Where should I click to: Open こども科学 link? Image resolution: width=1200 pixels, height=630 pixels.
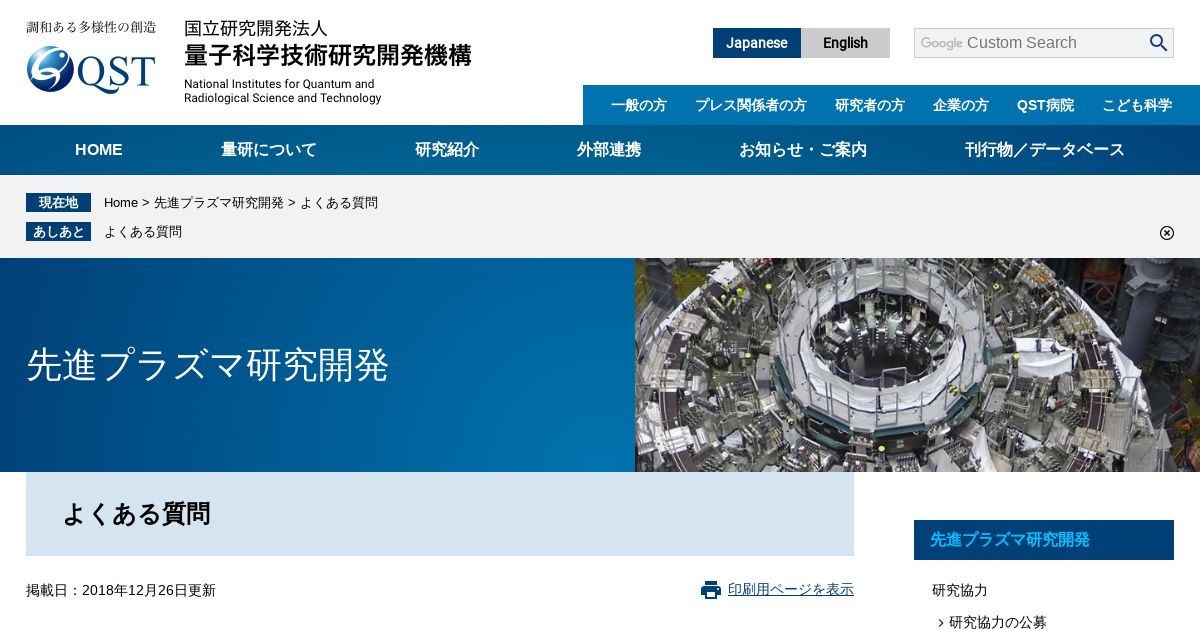pos(1137,105)
